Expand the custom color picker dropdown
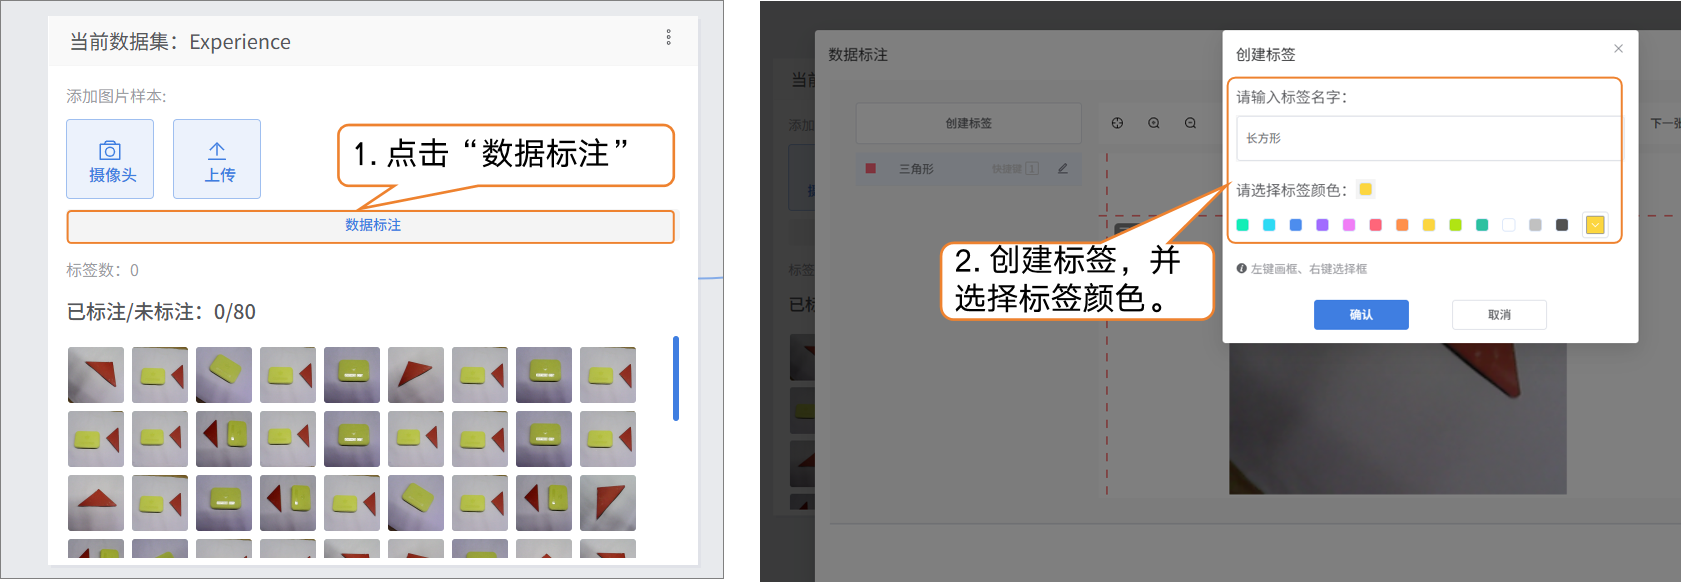Screen dimensions: 1682x582 pos(1595,225)
